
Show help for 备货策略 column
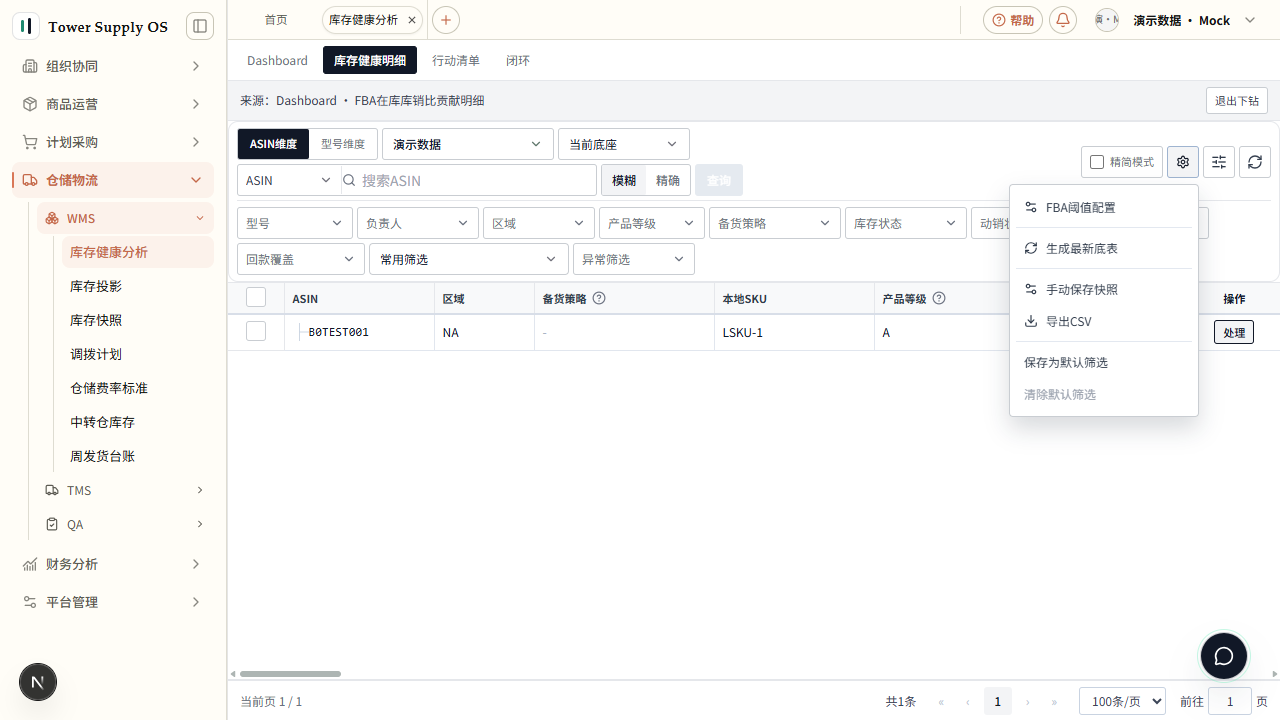tap(600, 298)
